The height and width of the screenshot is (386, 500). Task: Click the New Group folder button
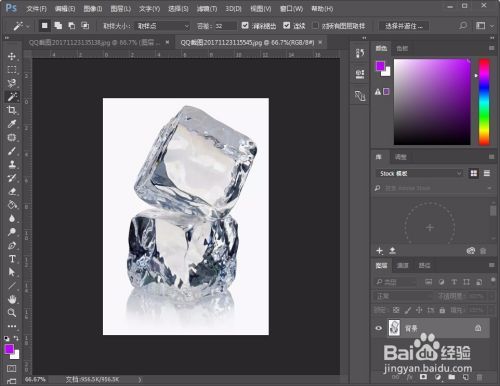[451, 377]
